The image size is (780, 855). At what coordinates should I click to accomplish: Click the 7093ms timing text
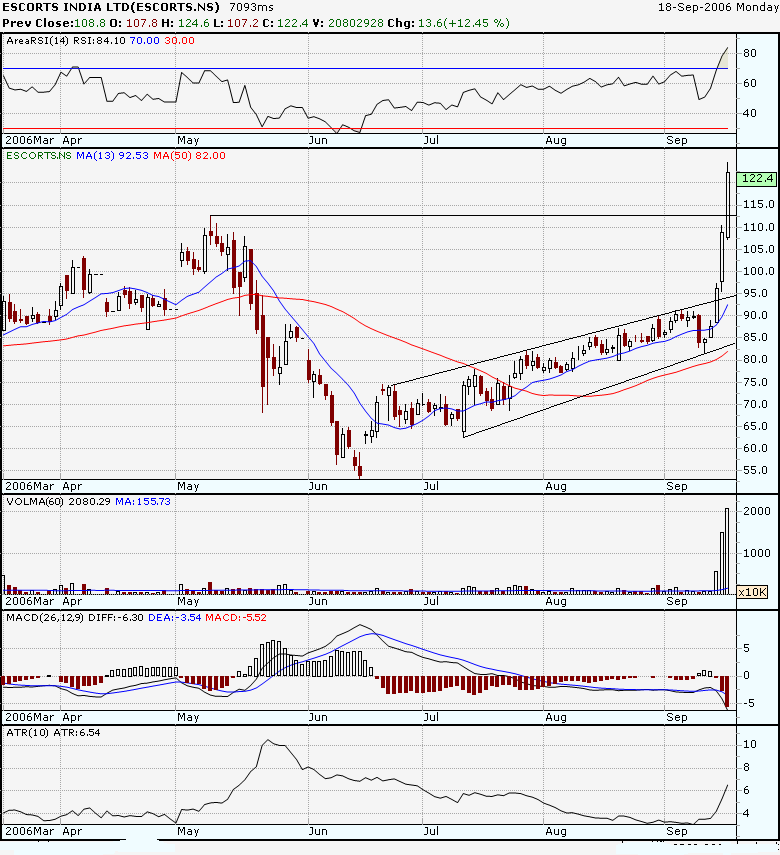(x=251, y=7)
